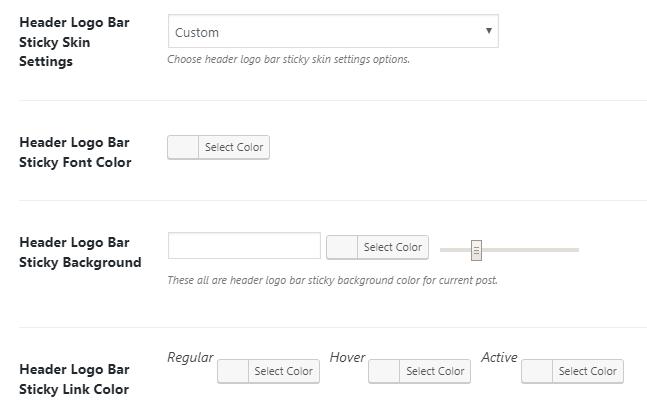647x402 pixels.
Task: Open the Sticky Skin Settings 'Custom' dropdown
Action: pyautogui.click(x=332, y=31)
